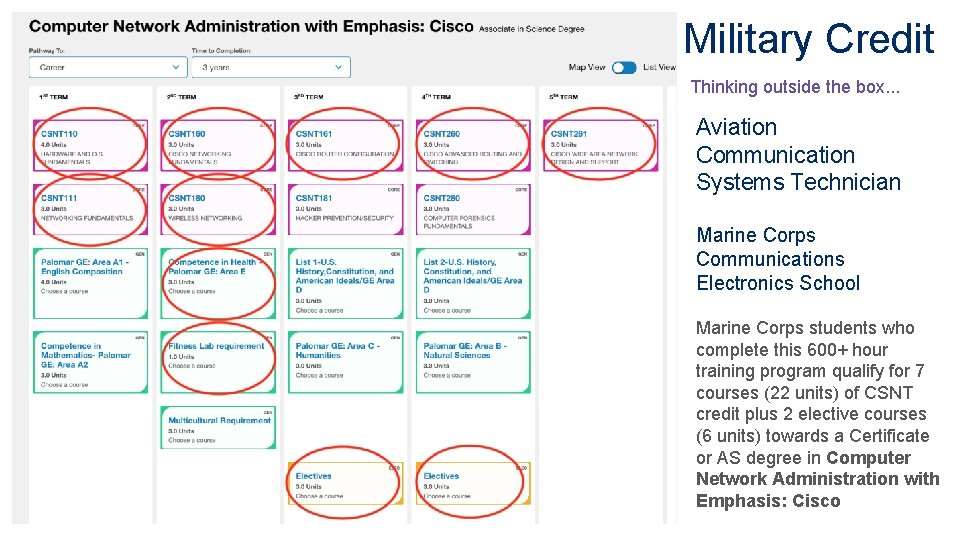Click the Computer Network Administration program title

pos(251,26)
